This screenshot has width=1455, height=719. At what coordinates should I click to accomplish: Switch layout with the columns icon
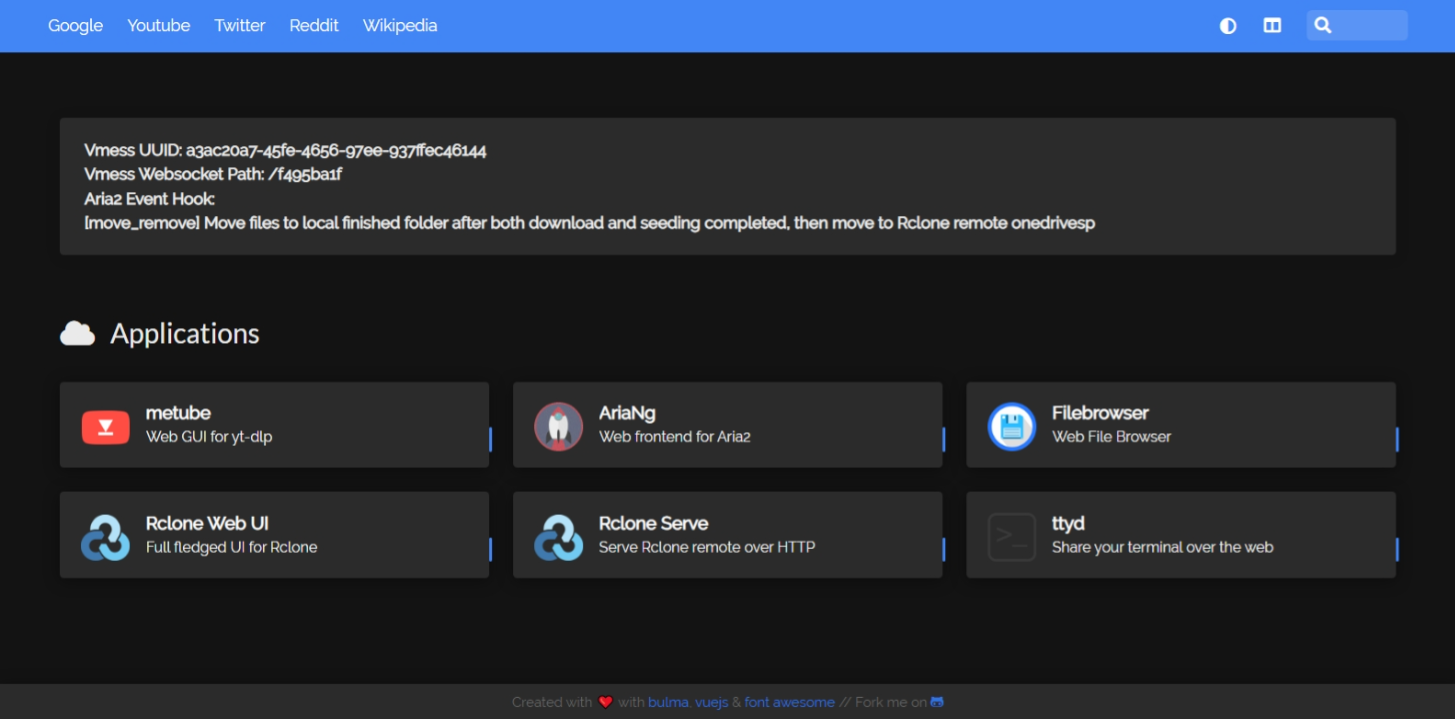click(x=1272, y=26)
